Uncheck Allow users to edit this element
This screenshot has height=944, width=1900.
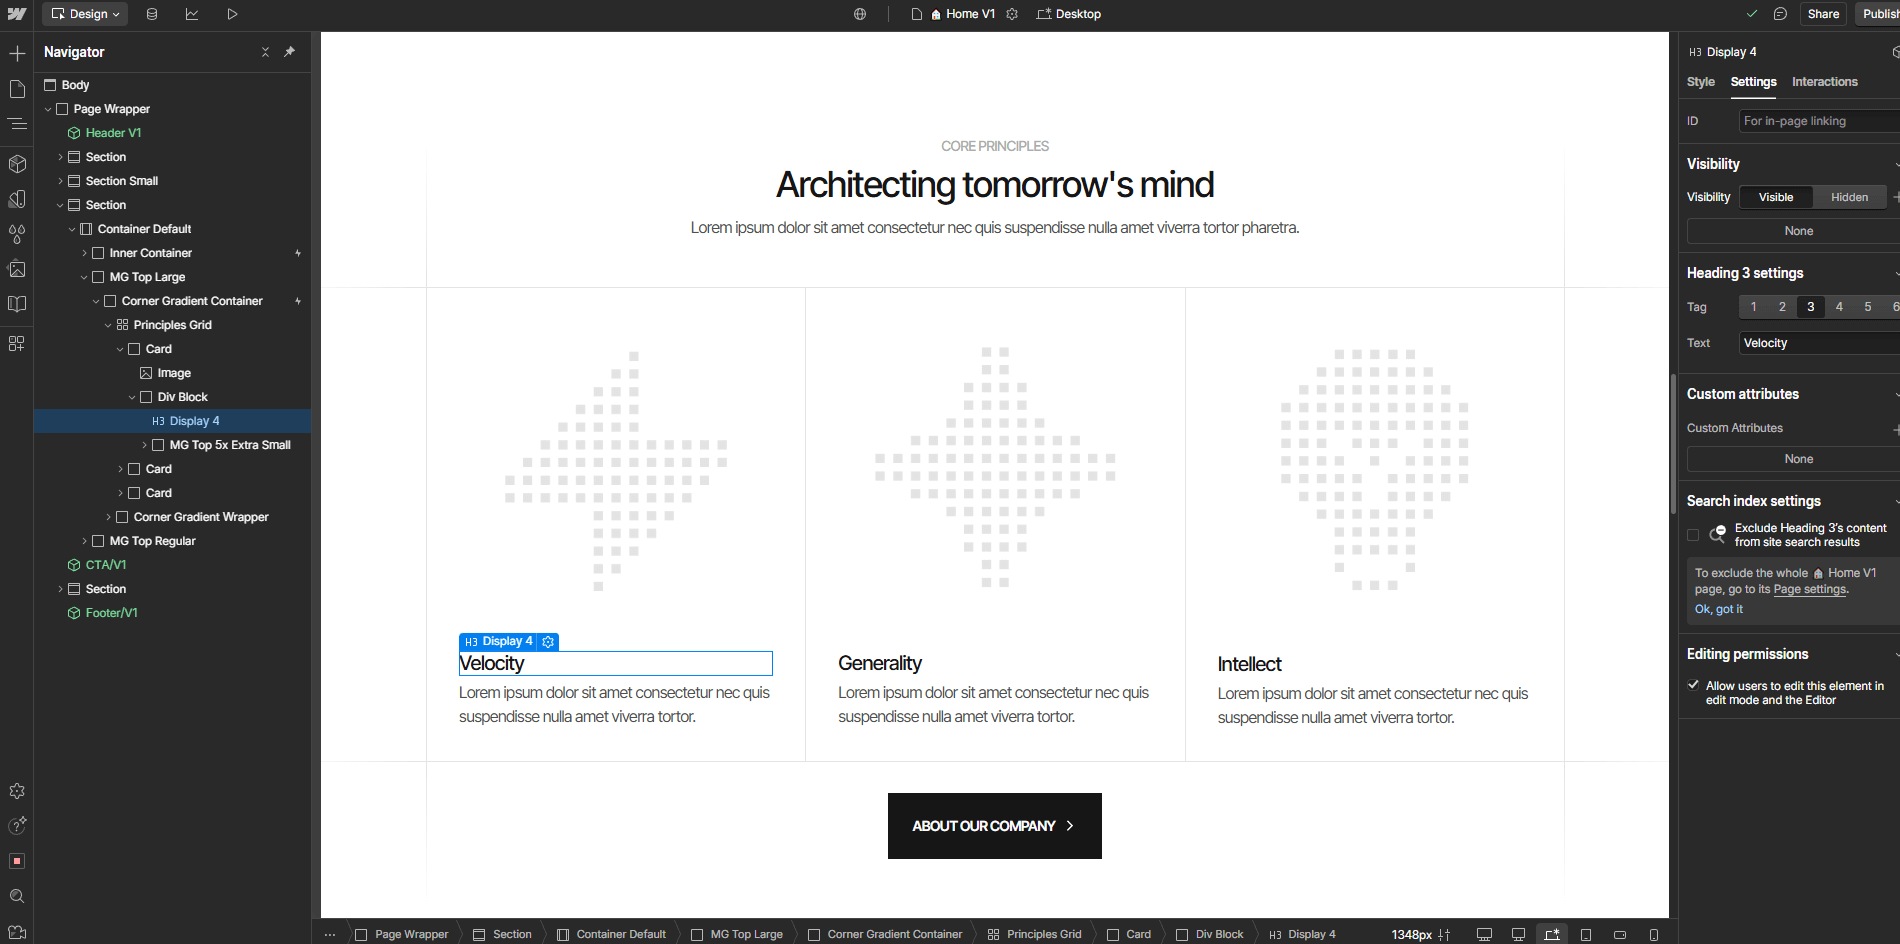1693,685
